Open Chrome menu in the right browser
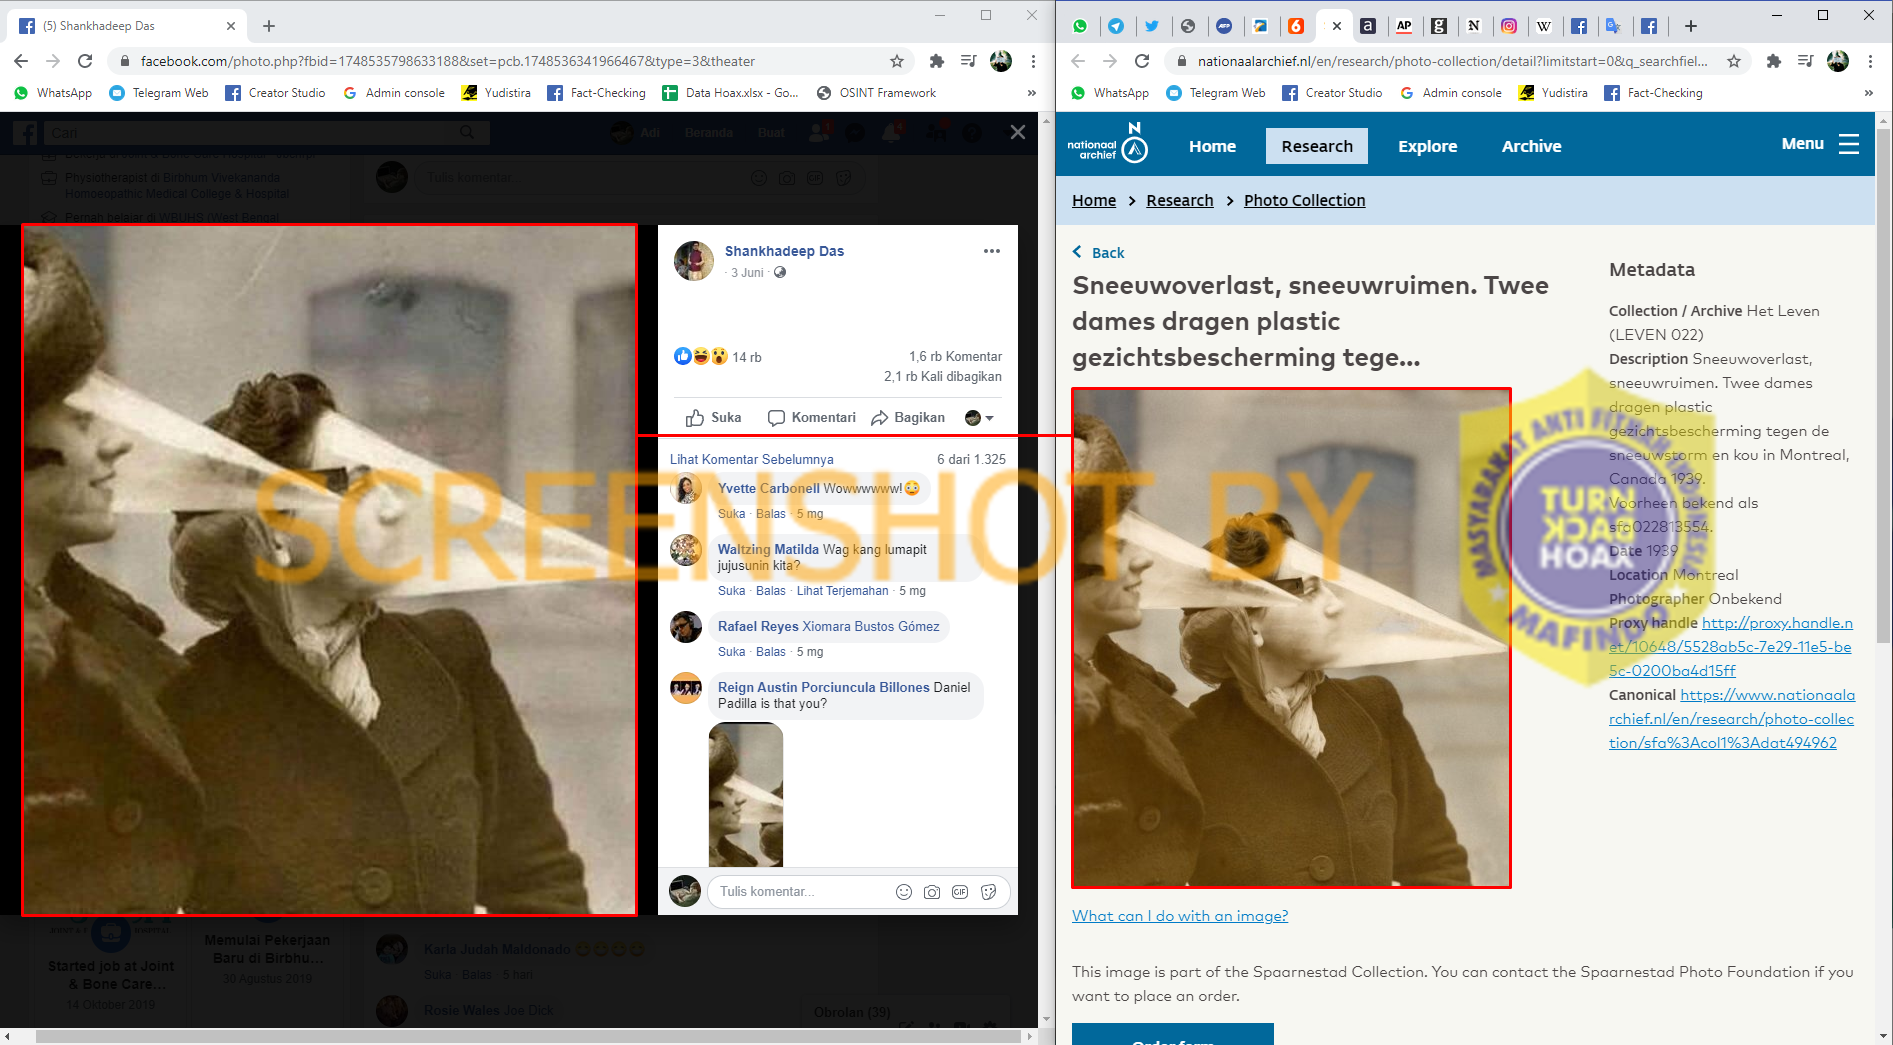This screenshot has height=1045, width=1893. coord(1870,61)
